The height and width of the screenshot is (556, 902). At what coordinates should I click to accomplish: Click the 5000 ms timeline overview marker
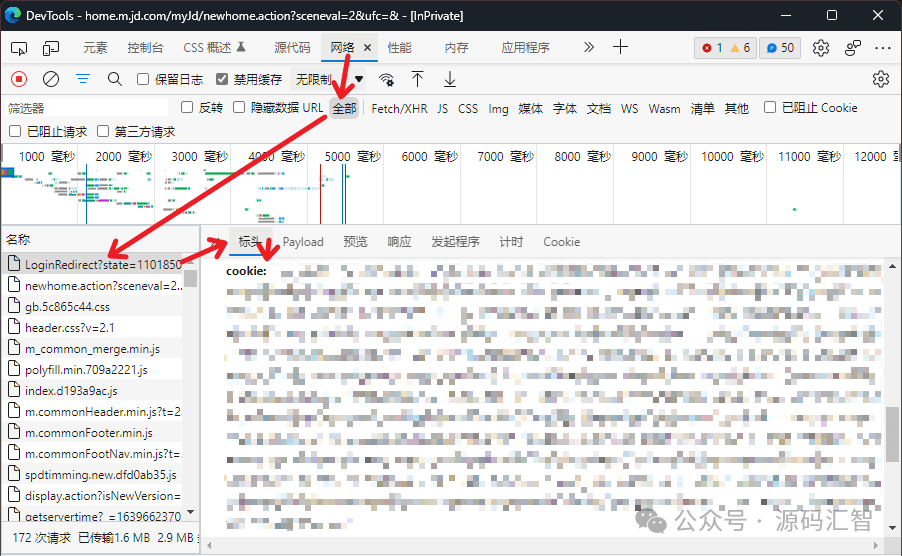point(352,156)
